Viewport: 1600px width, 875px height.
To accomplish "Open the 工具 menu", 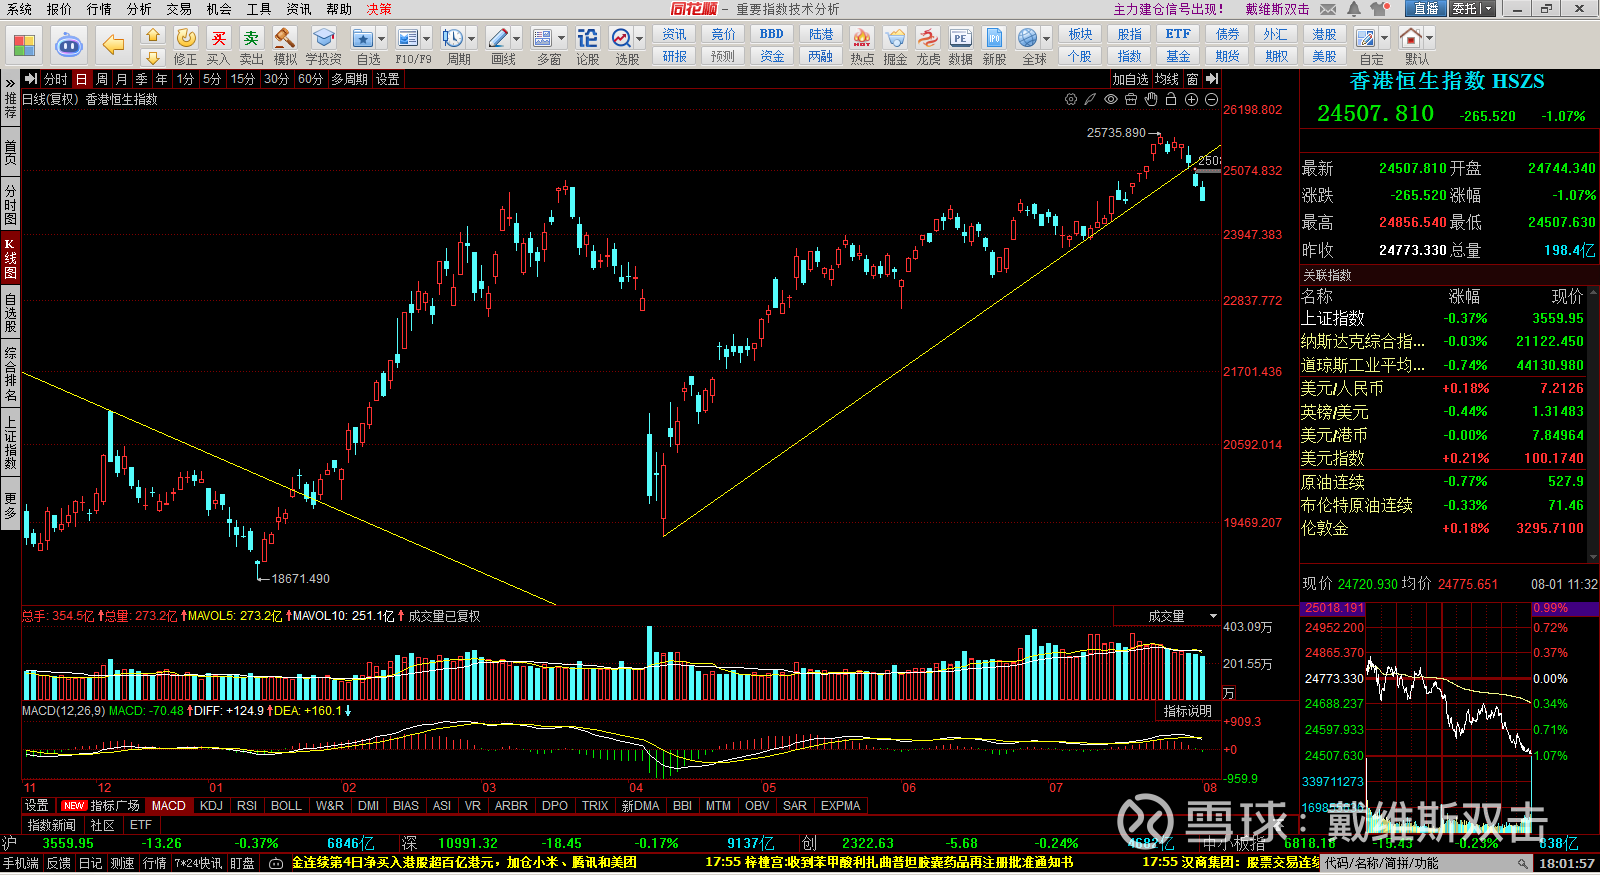I will 259,9.
